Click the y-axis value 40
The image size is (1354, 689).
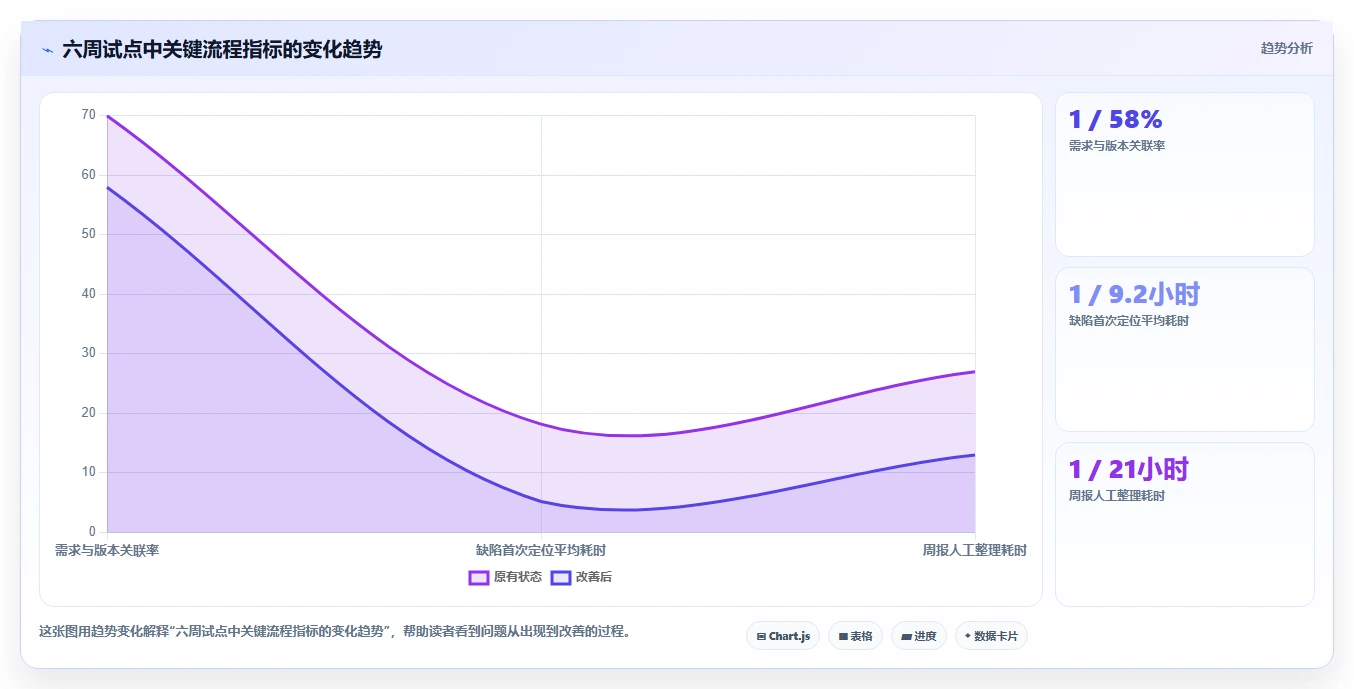point(89,294)
